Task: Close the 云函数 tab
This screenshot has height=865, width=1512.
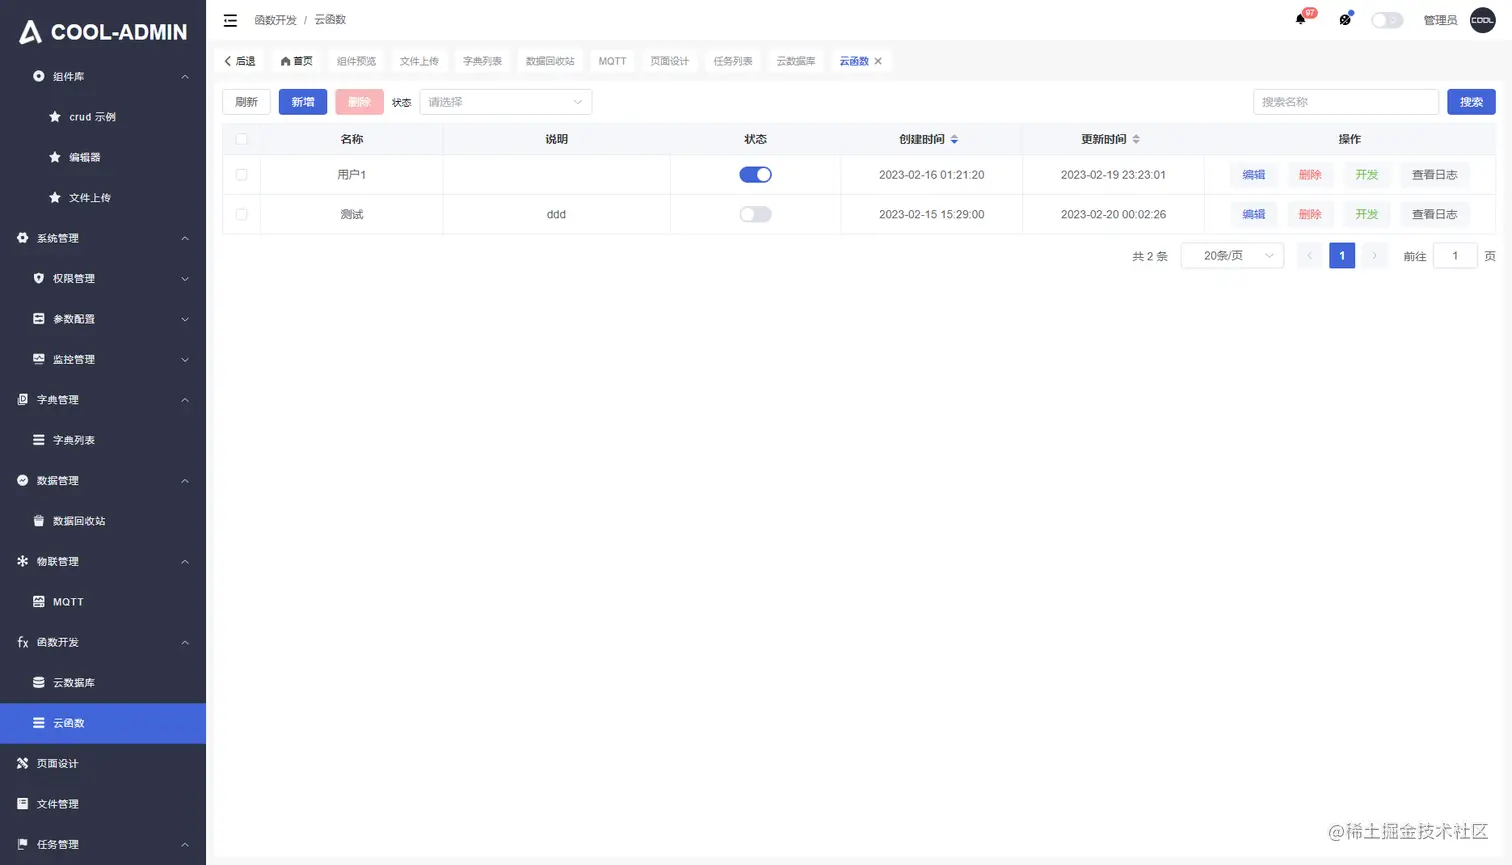Action: pyautogui.click(x=878, y=61)
